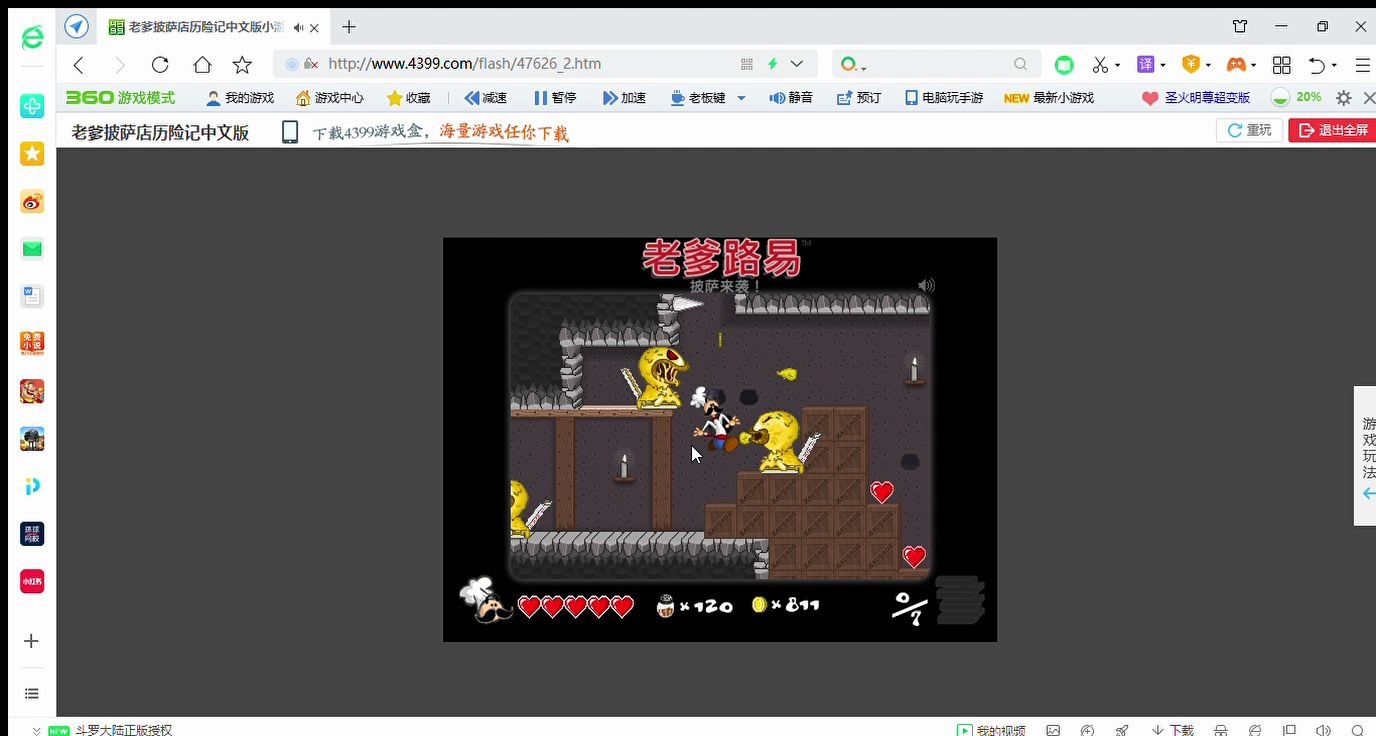Viewport: 1376px width, 736px height.
Task: Click the undo closed tab icon
Action: [1317, 65]
